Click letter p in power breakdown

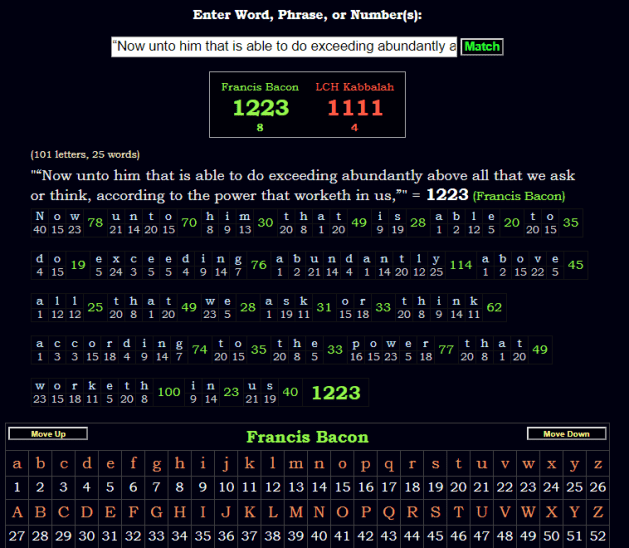[x=356, y=345]
